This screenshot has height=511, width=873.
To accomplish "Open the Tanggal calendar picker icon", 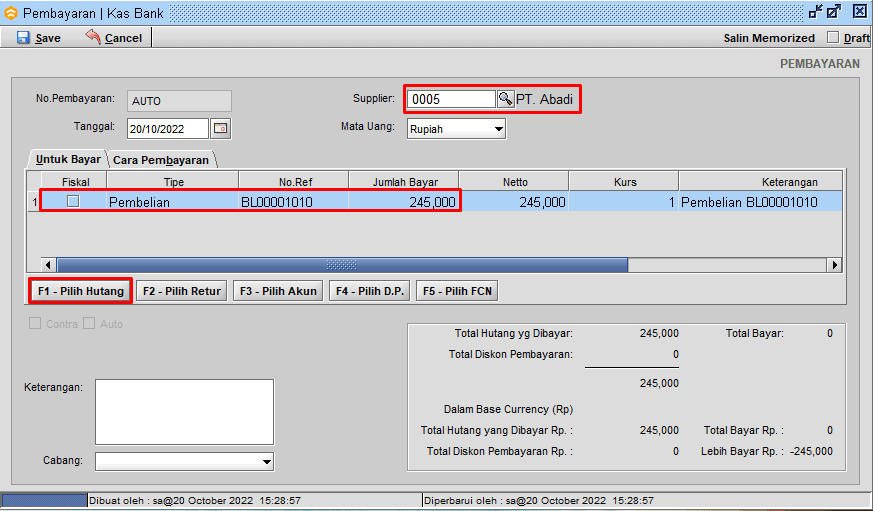I will tap(220, 128).
